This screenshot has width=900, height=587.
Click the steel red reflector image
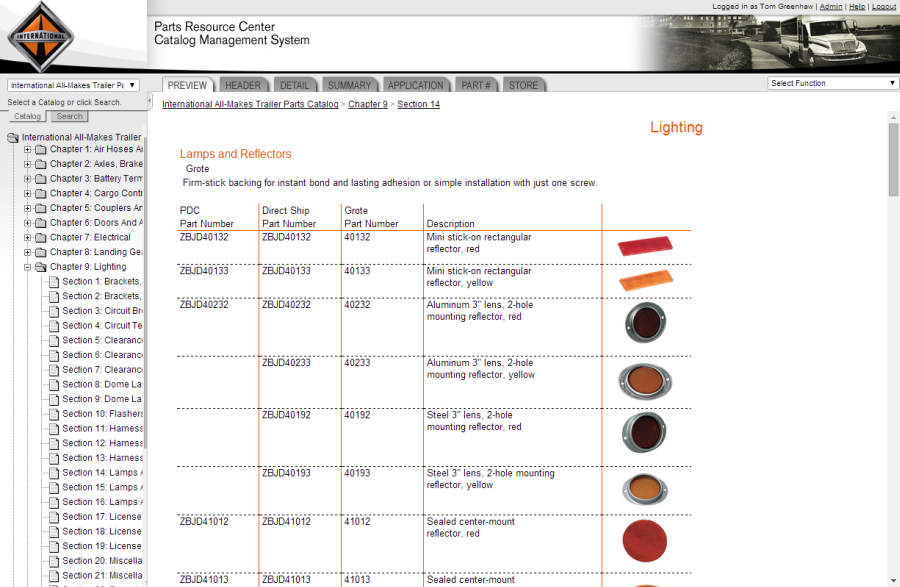[x=645, y=432]
